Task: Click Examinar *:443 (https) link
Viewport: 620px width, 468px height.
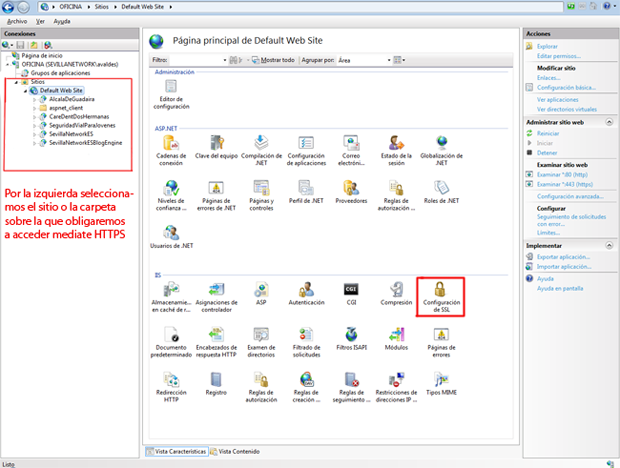Action: pyautogui.click(x=564, y=184)
